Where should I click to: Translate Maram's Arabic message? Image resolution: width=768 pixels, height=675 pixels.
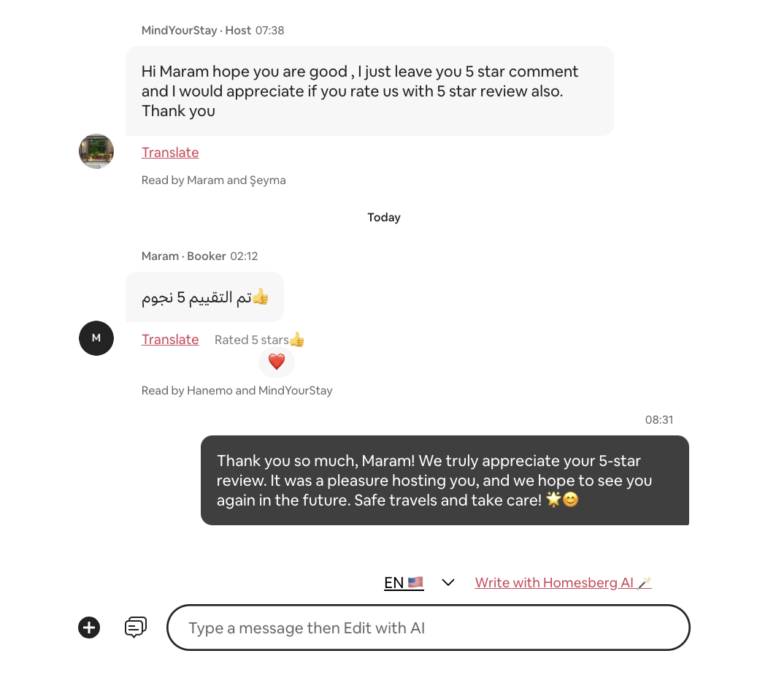tap(170, 339)
